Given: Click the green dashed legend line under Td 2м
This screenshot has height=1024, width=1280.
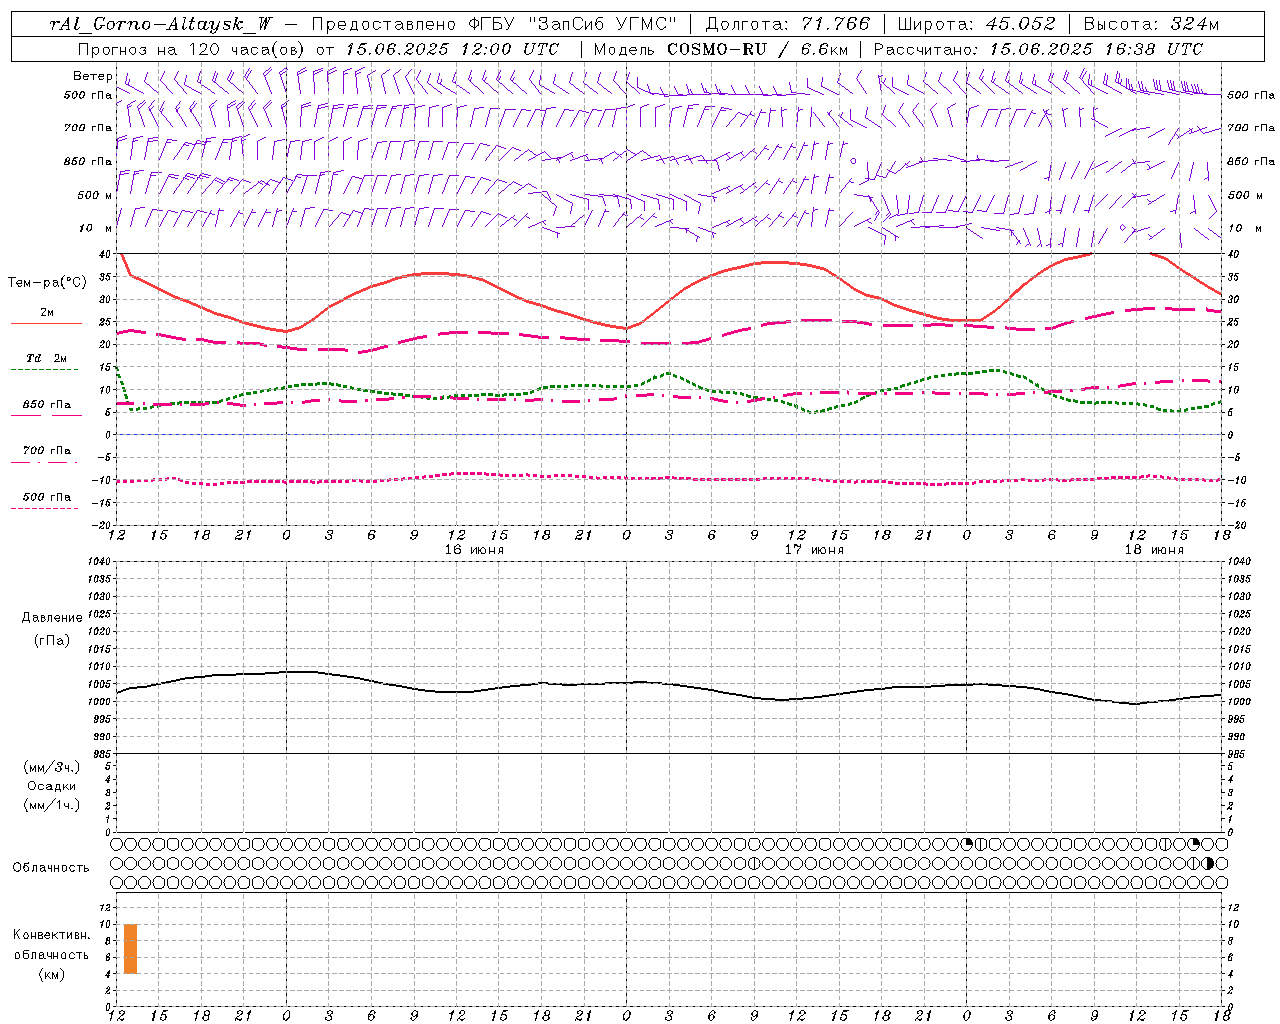Looking at the screenshot, I should coord(45,369).
